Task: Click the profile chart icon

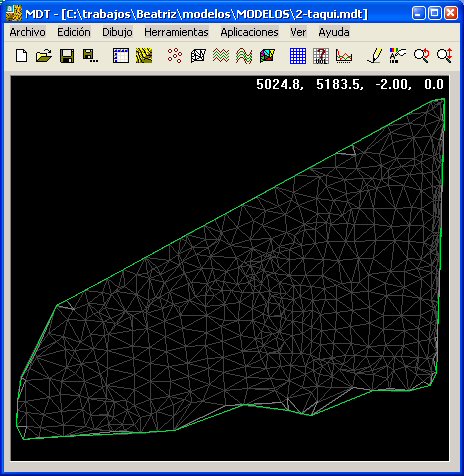Action: tap(344, 55)
